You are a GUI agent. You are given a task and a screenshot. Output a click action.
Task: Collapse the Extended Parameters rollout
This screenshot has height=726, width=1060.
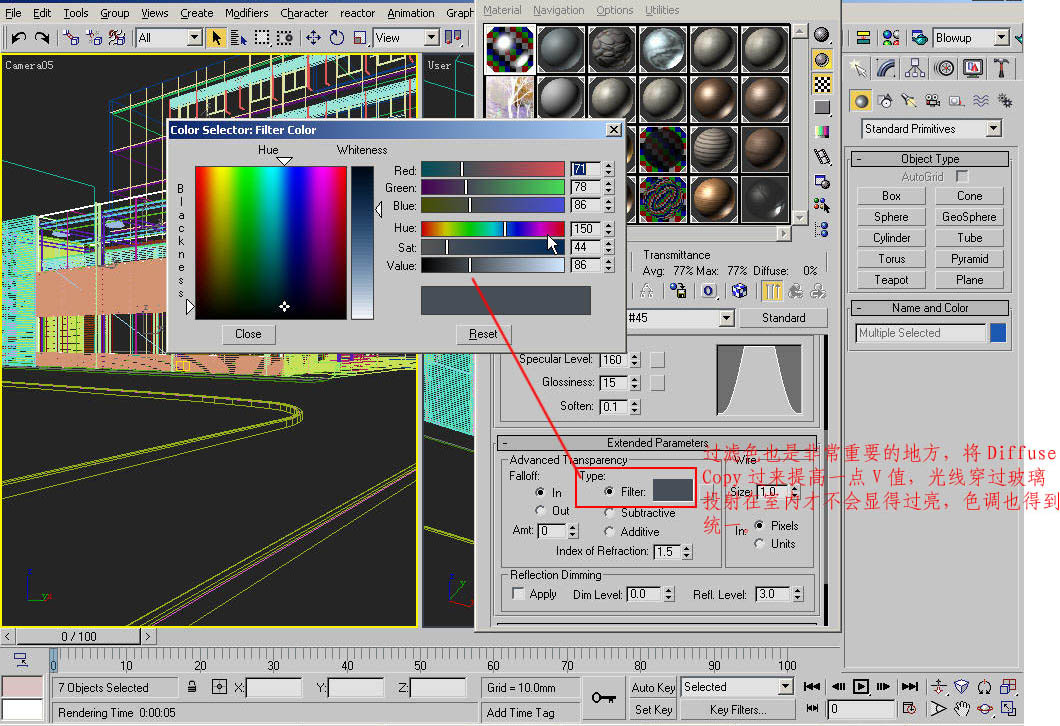click(657, 443)
